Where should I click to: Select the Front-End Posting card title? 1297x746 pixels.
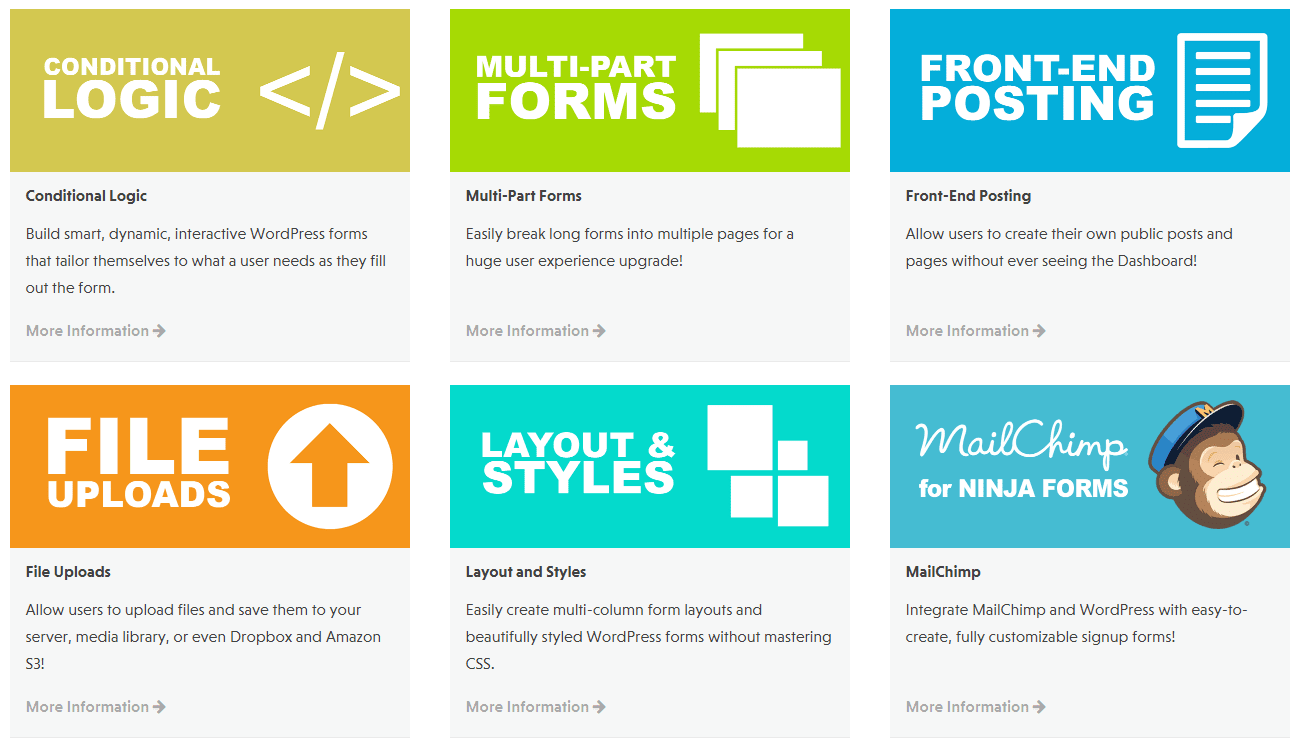(x=968, y=196)
